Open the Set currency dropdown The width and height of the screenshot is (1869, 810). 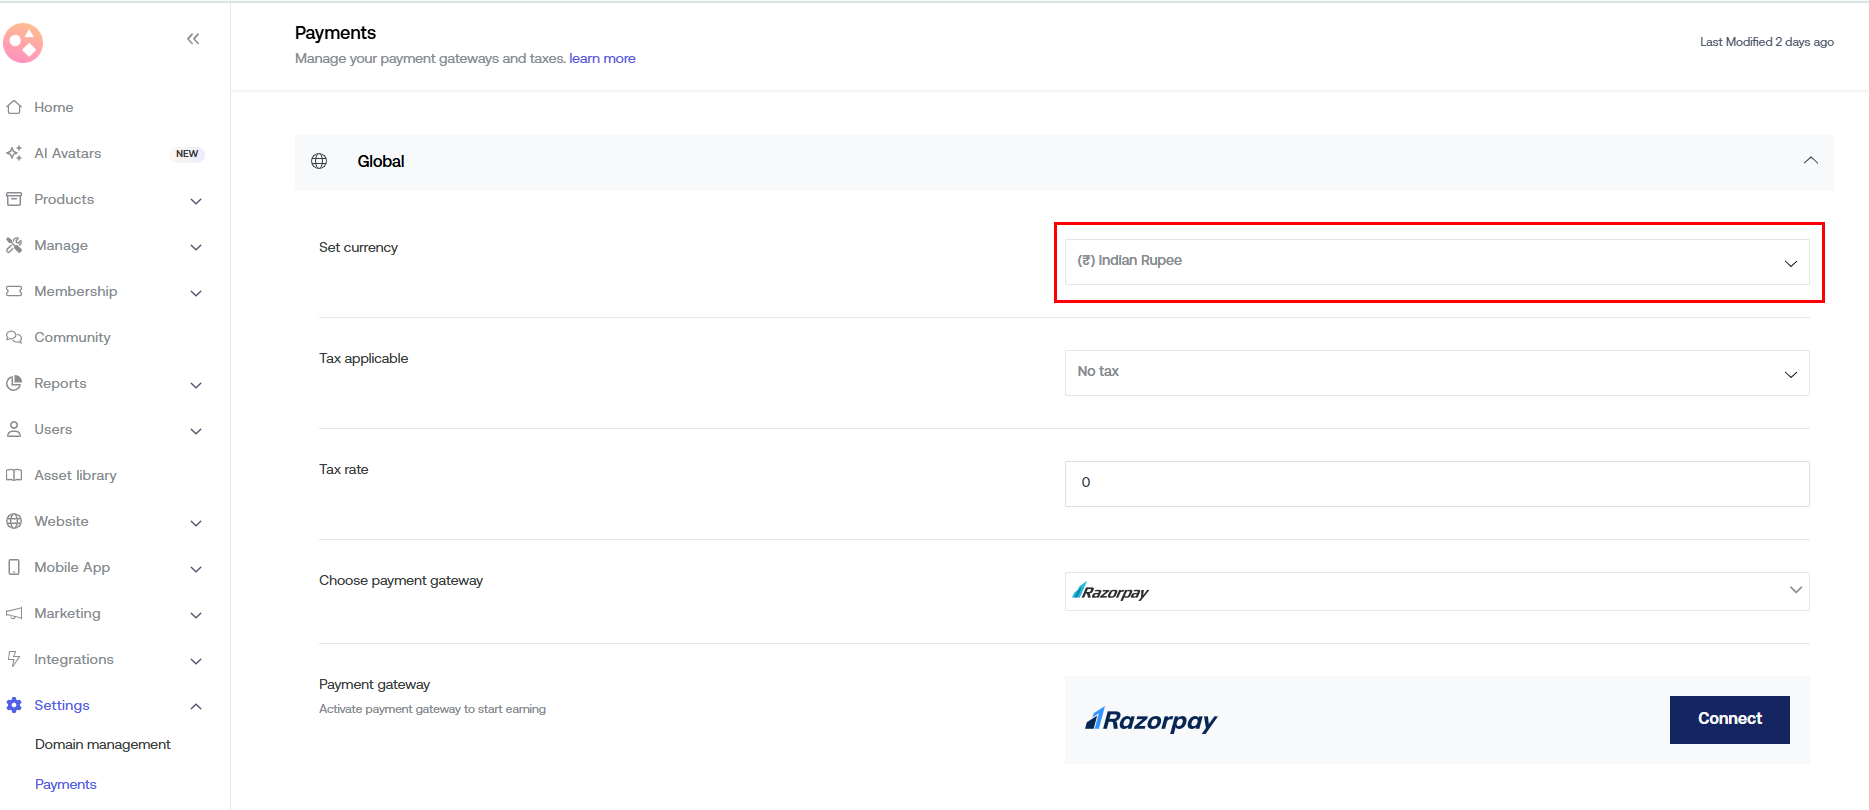point(1436,262)
